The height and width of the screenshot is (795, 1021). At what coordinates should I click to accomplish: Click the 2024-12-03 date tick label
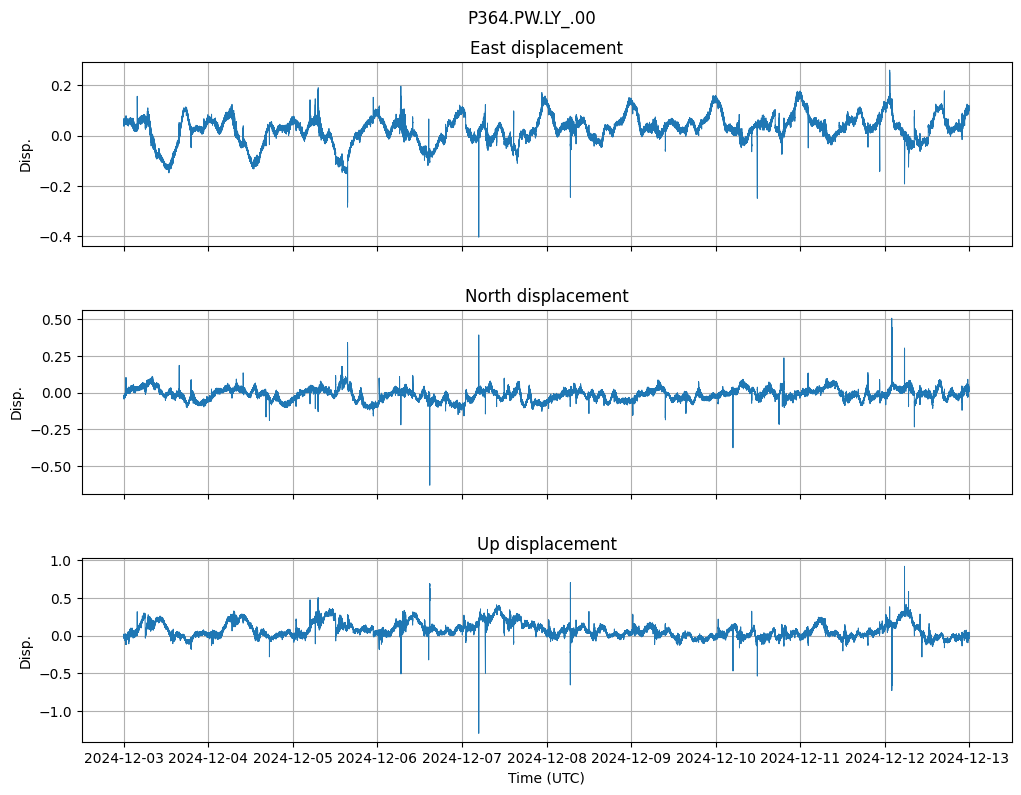pyautogui.click(x=124, y=759)
